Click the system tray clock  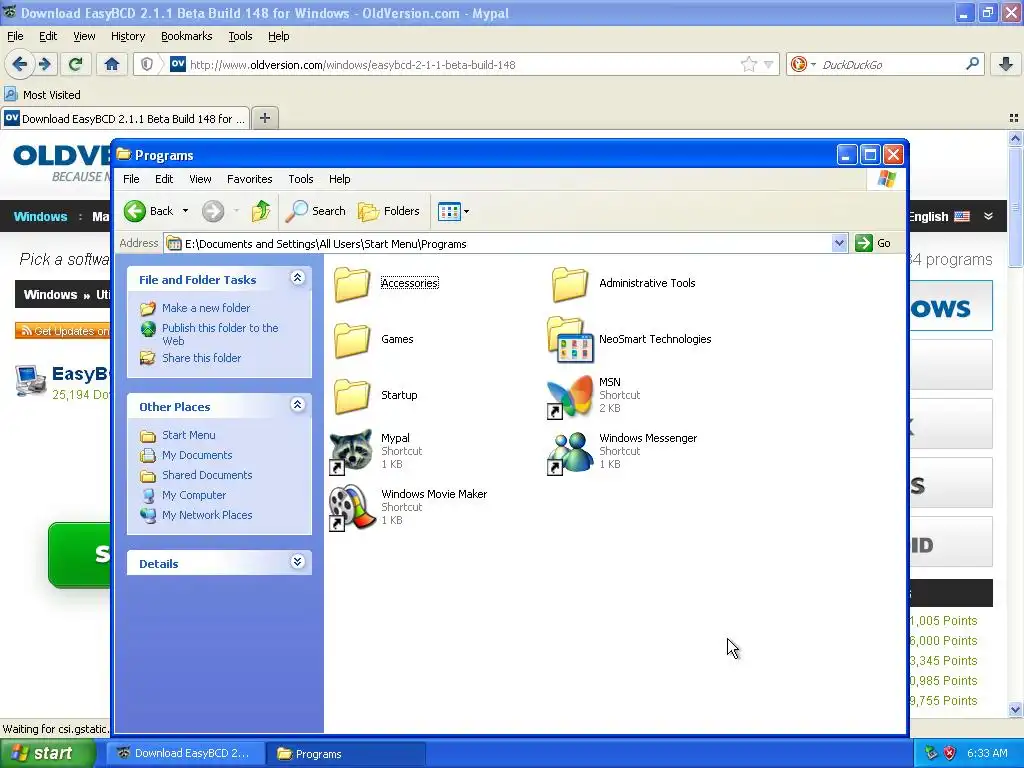(x=987, y=753)
